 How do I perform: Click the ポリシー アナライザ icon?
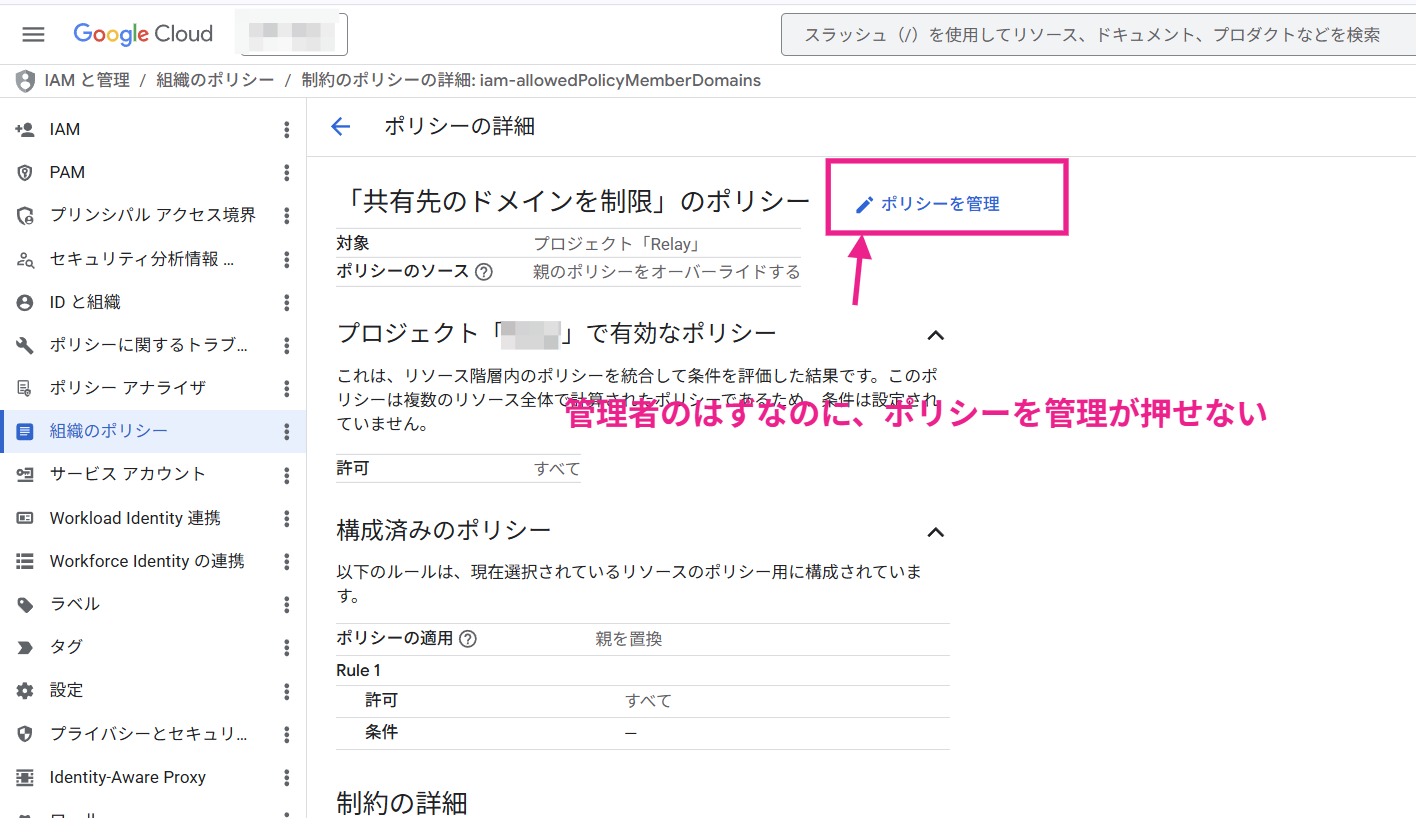[26, 388]
